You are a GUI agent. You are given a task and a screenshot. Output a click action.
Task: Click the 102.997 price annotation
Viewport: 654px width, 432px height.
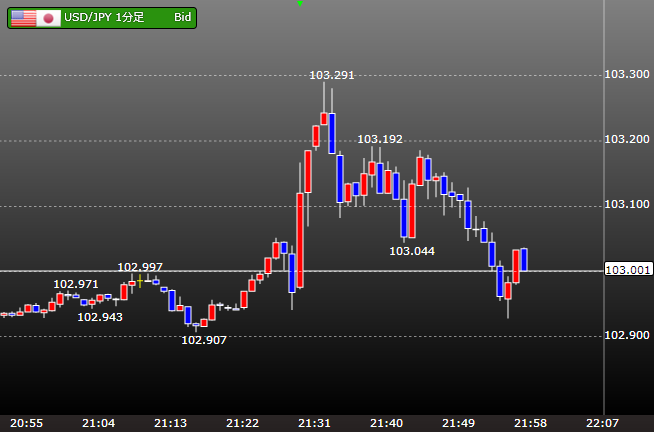point(140,267)
